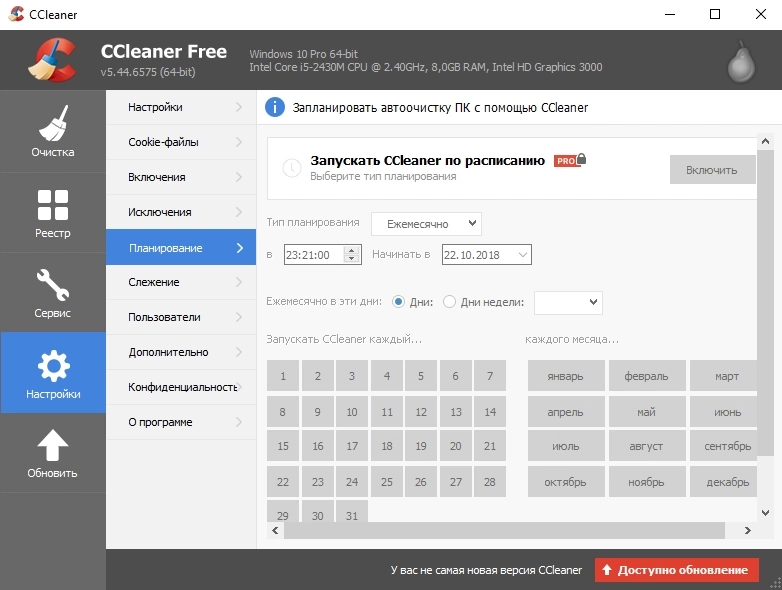Click the Доступно обновление button
The image size is (782, 590).
(x=676, y=570)
